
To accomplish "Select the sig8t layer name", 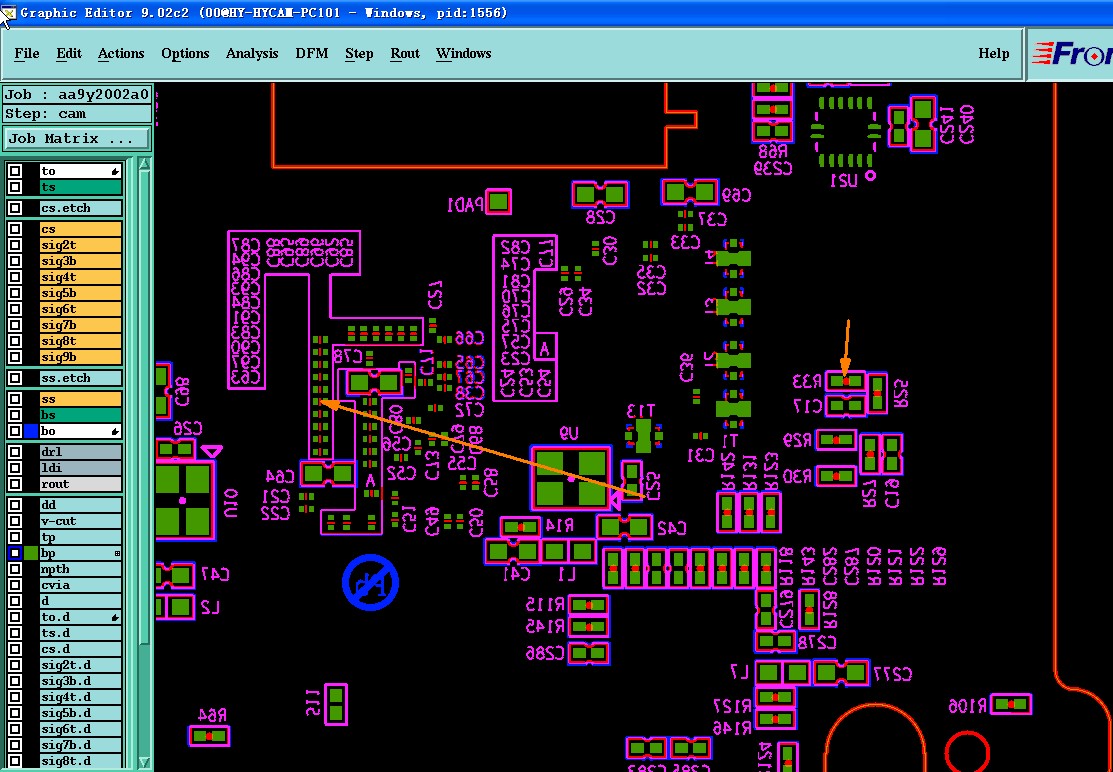I will [81, 341].
